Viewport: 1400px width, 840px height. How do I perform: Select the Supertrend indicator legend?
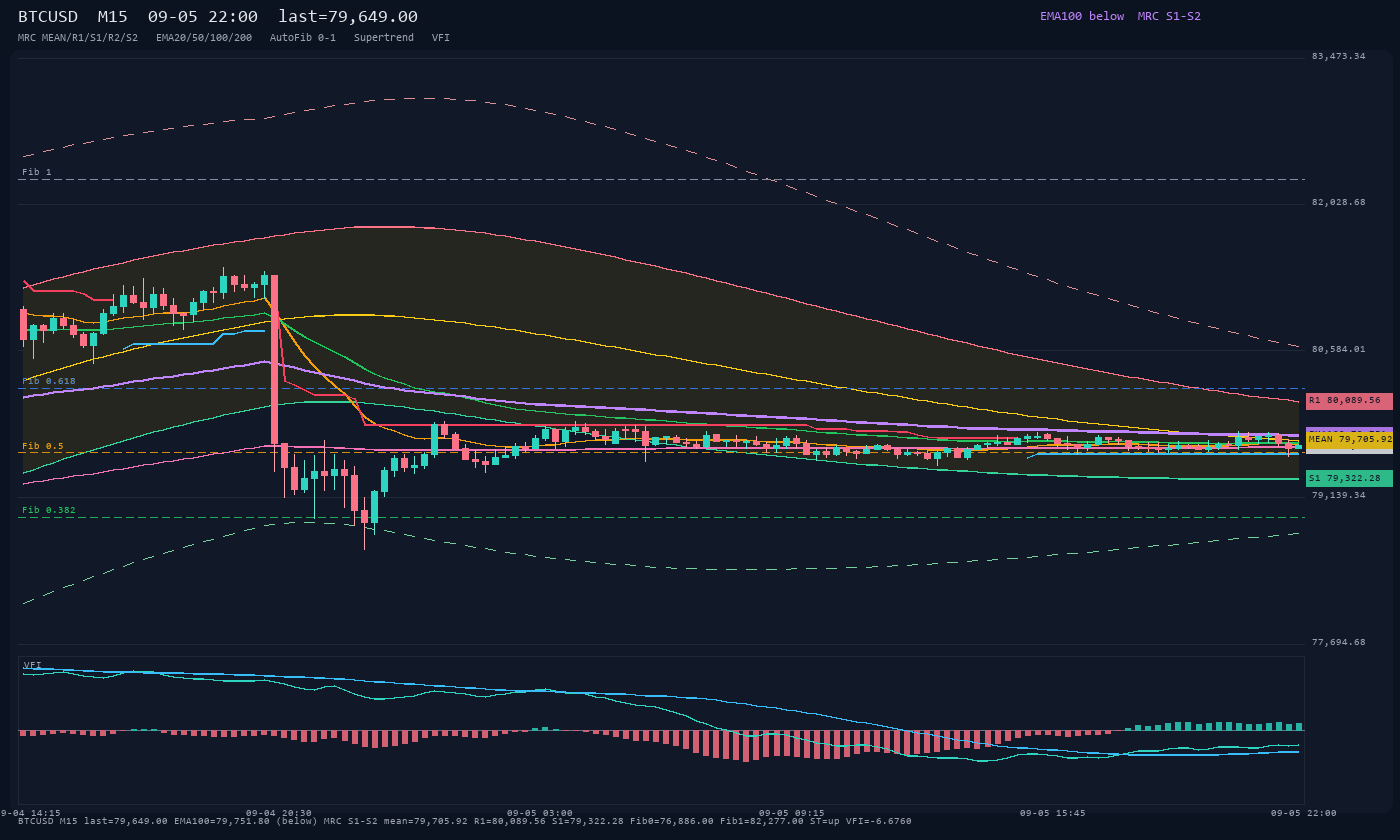pyautogui.click(x=384, y=38)
